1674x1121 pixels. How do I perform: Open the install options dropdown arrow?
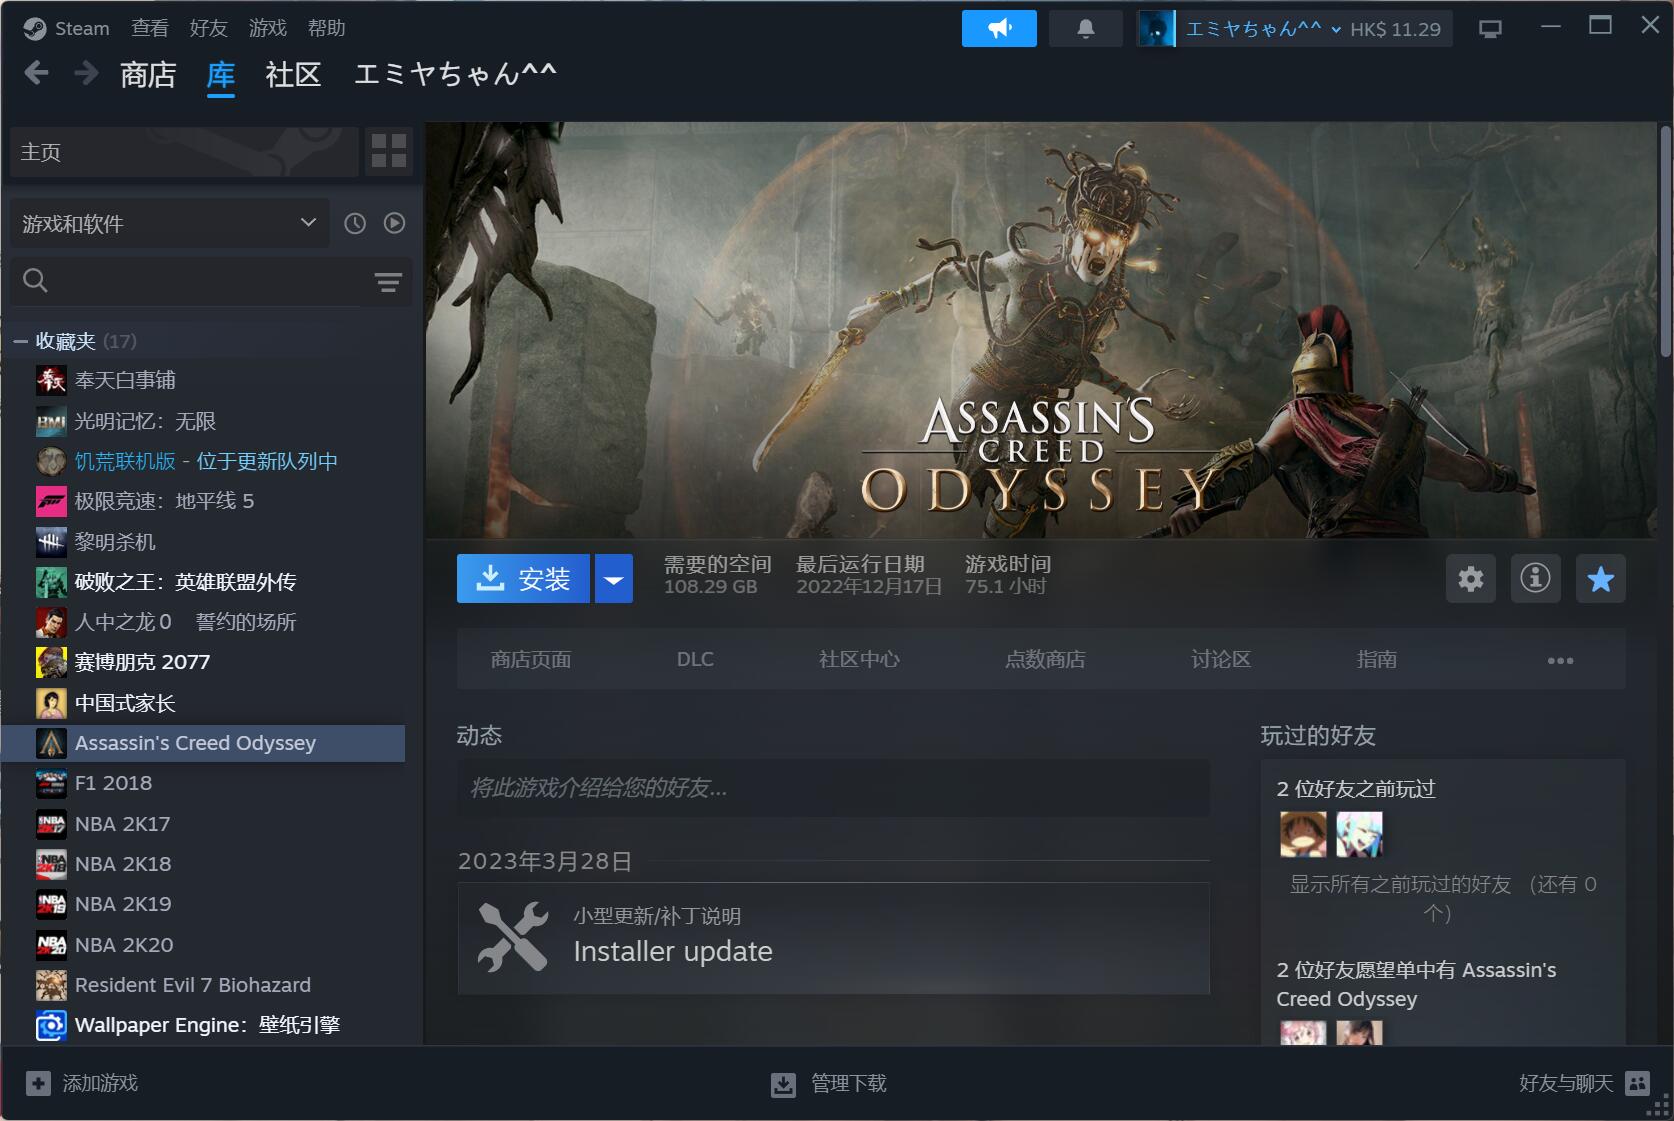614,579
